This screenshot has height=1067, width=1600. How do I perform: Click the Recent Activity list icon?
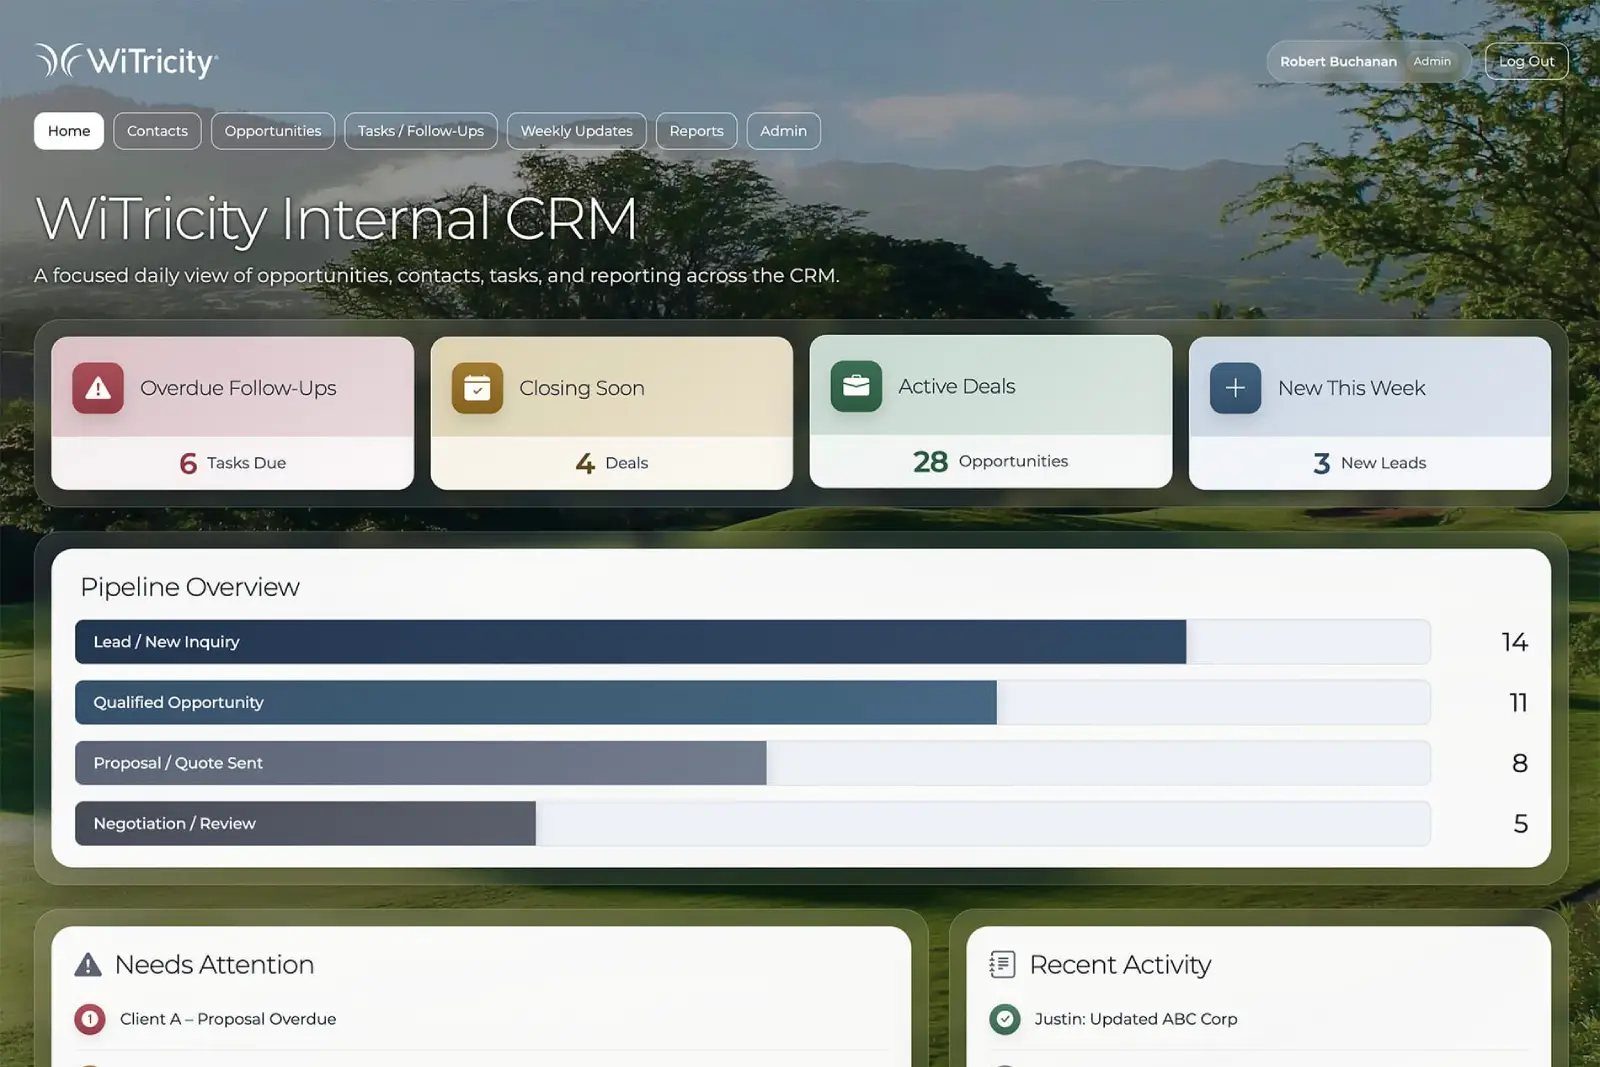(1002, 964)
